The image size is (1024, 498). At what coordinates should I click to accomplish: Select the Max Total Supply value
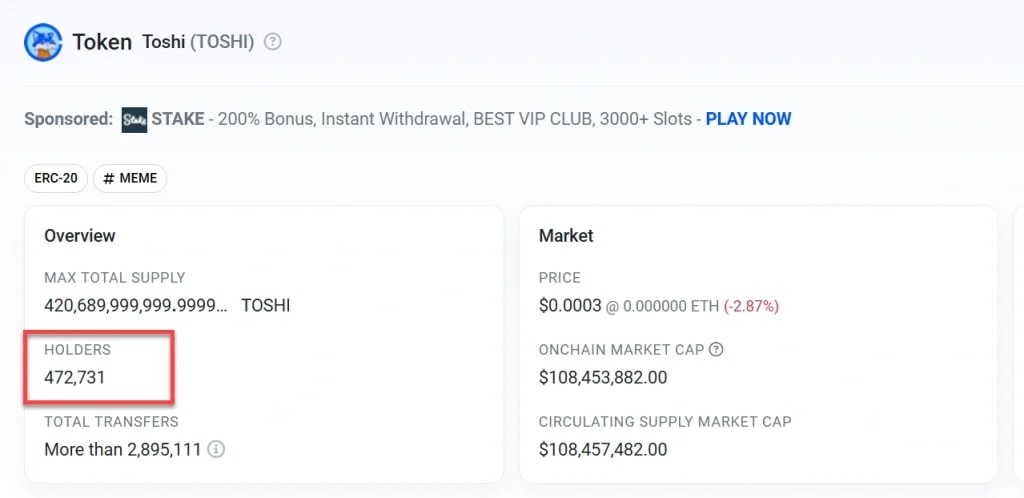click(x=136, y=305)
